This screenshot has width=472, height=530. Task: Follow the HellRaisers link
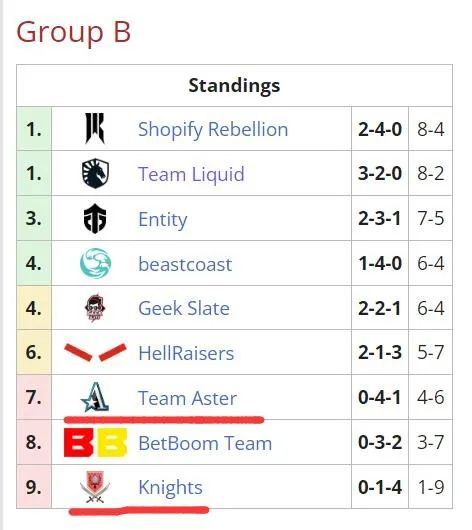click(x=186, y=353)
